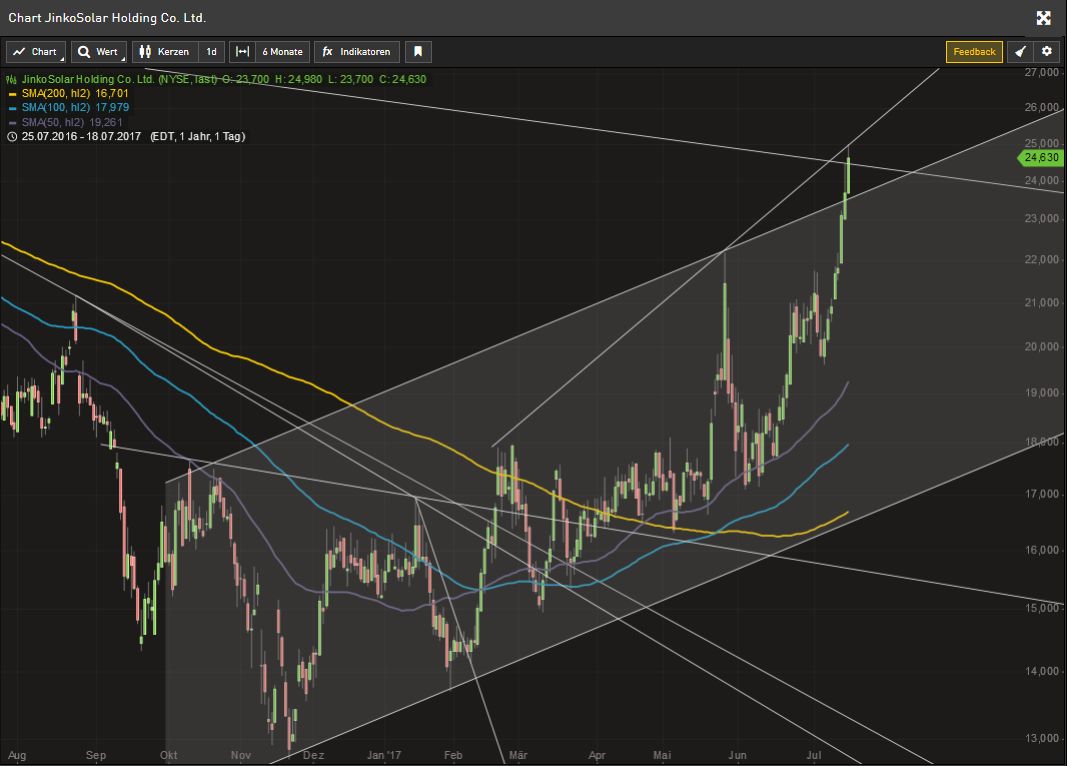The width and height of the screenshot is (1067, 766).
Task: Click the time range arrows icon
Action: point(243,52)
